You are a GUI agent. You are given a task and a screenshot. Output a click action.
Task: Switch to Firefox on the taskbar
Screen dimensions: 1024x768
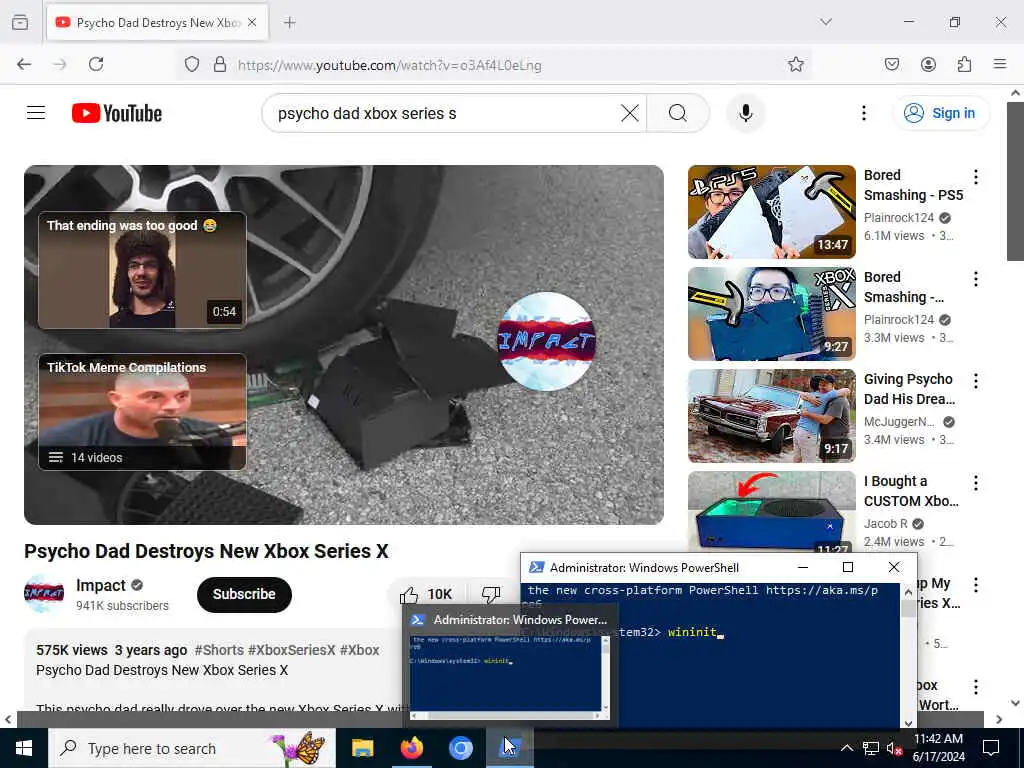pyautogui.click(x=411, y=748)
